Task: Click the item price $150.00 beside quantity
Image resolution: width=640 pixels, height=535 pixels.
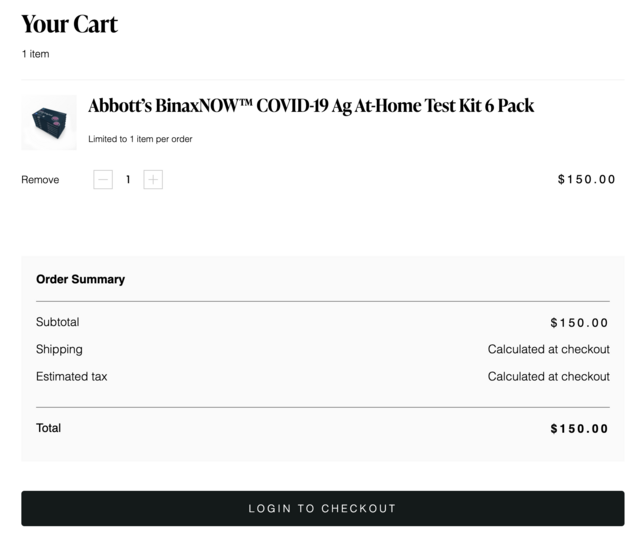Action: pos(587,179)
